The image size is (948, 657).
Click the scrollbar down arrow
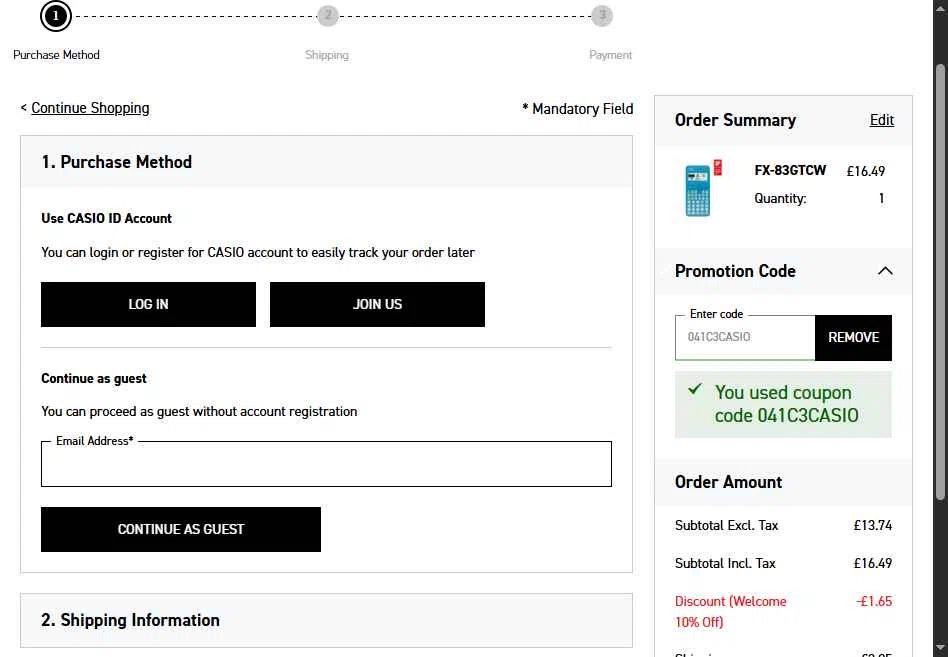[x=940, y=648]
